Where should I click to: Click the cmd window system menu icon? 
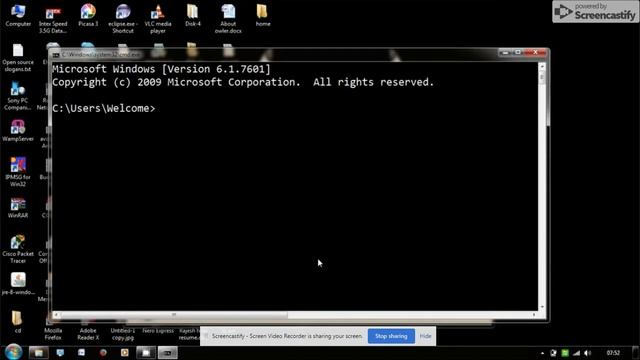coord(56,54)
